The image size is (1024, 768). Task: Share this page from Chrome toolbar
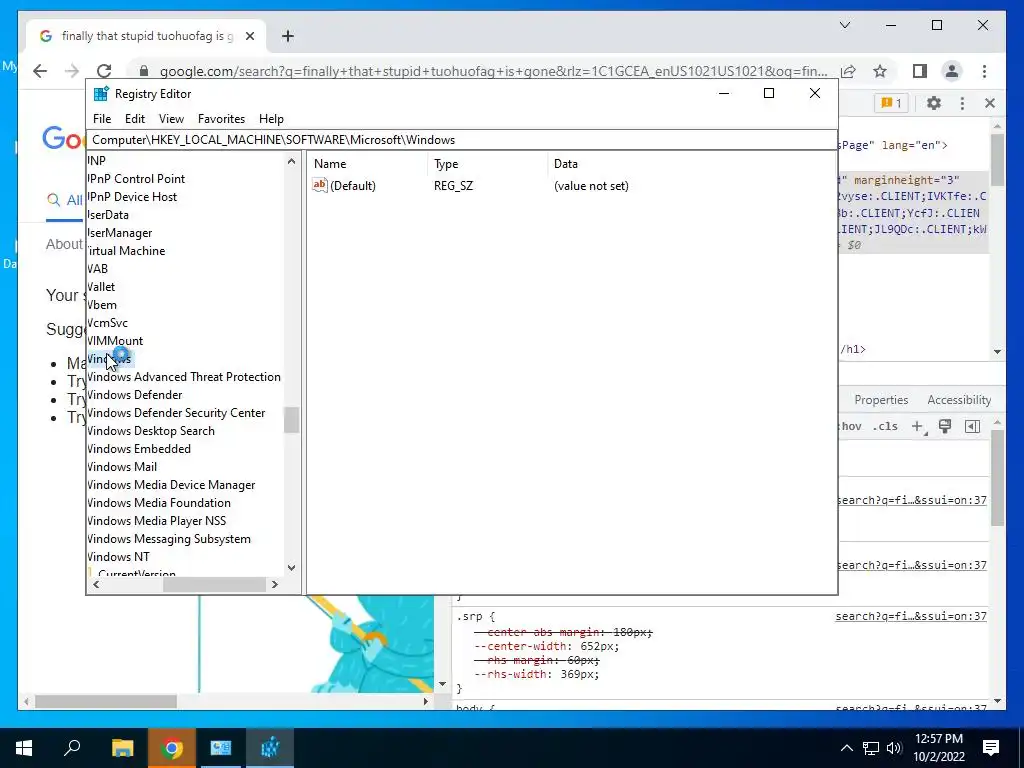[848, 71]
